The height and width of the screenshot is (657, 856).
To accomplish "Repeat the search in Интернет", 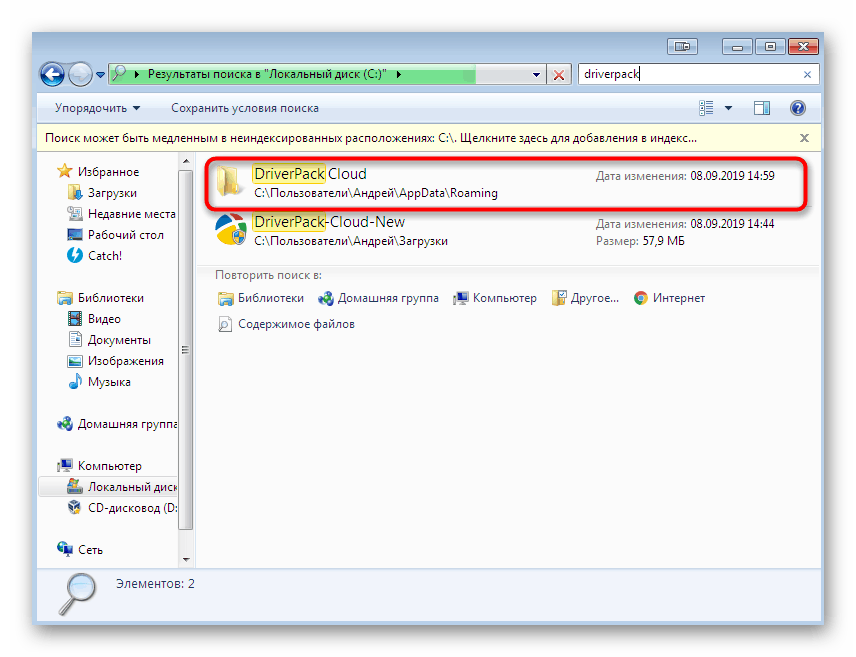I will pyautogui.click(x=669, y=298).
